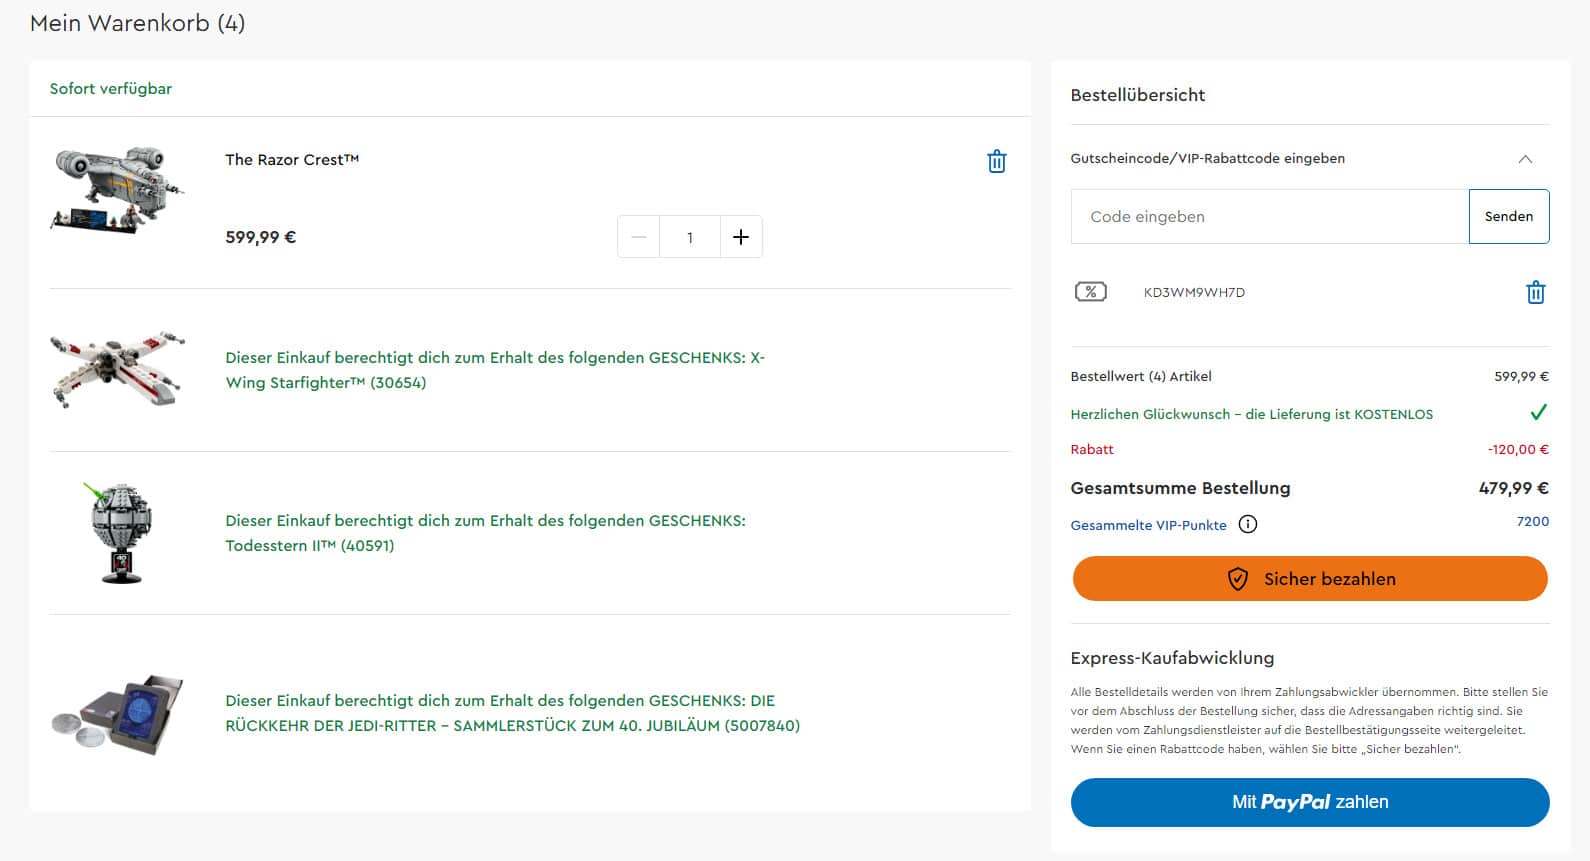Viewport: 1590px width, 861px height.
Task: Delete applied coupon code KD3WM9WH7D
Action: 1535,292
